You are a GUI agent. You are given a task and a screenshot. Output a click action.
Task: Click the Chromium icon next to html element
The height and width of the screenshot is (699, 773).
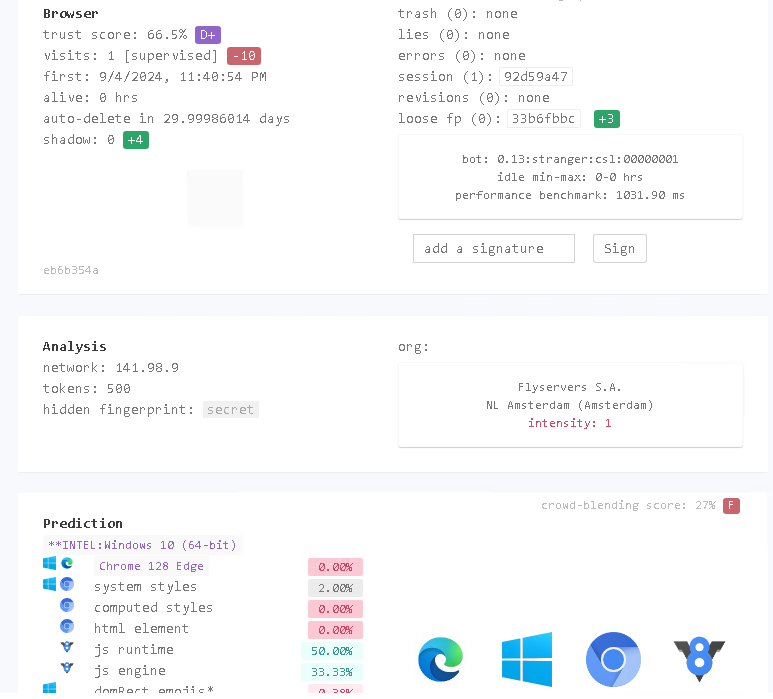(x=67, y=627)
